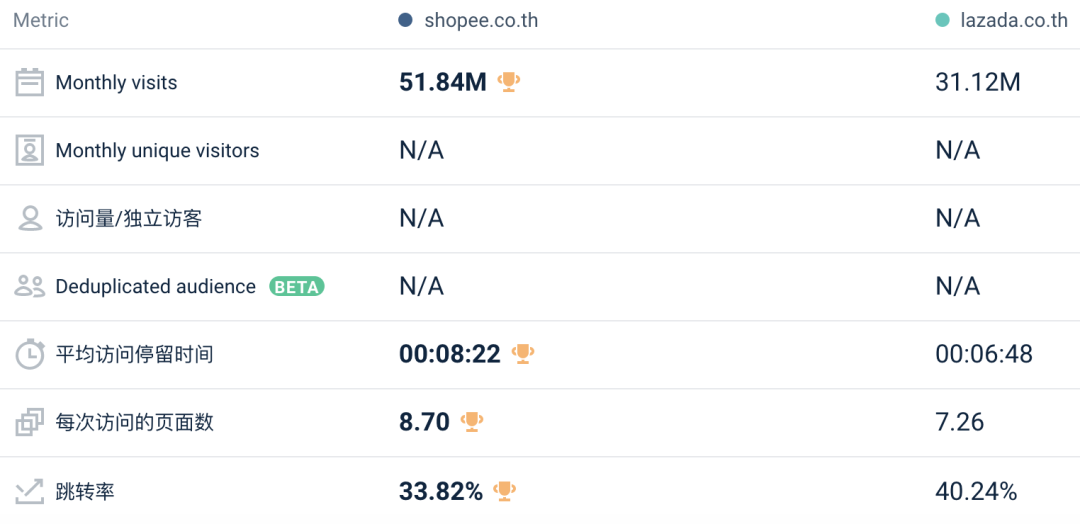Click the trophy beside 00:08:22
Viewport: 1080px width, 524px height.
click(523, 353)
